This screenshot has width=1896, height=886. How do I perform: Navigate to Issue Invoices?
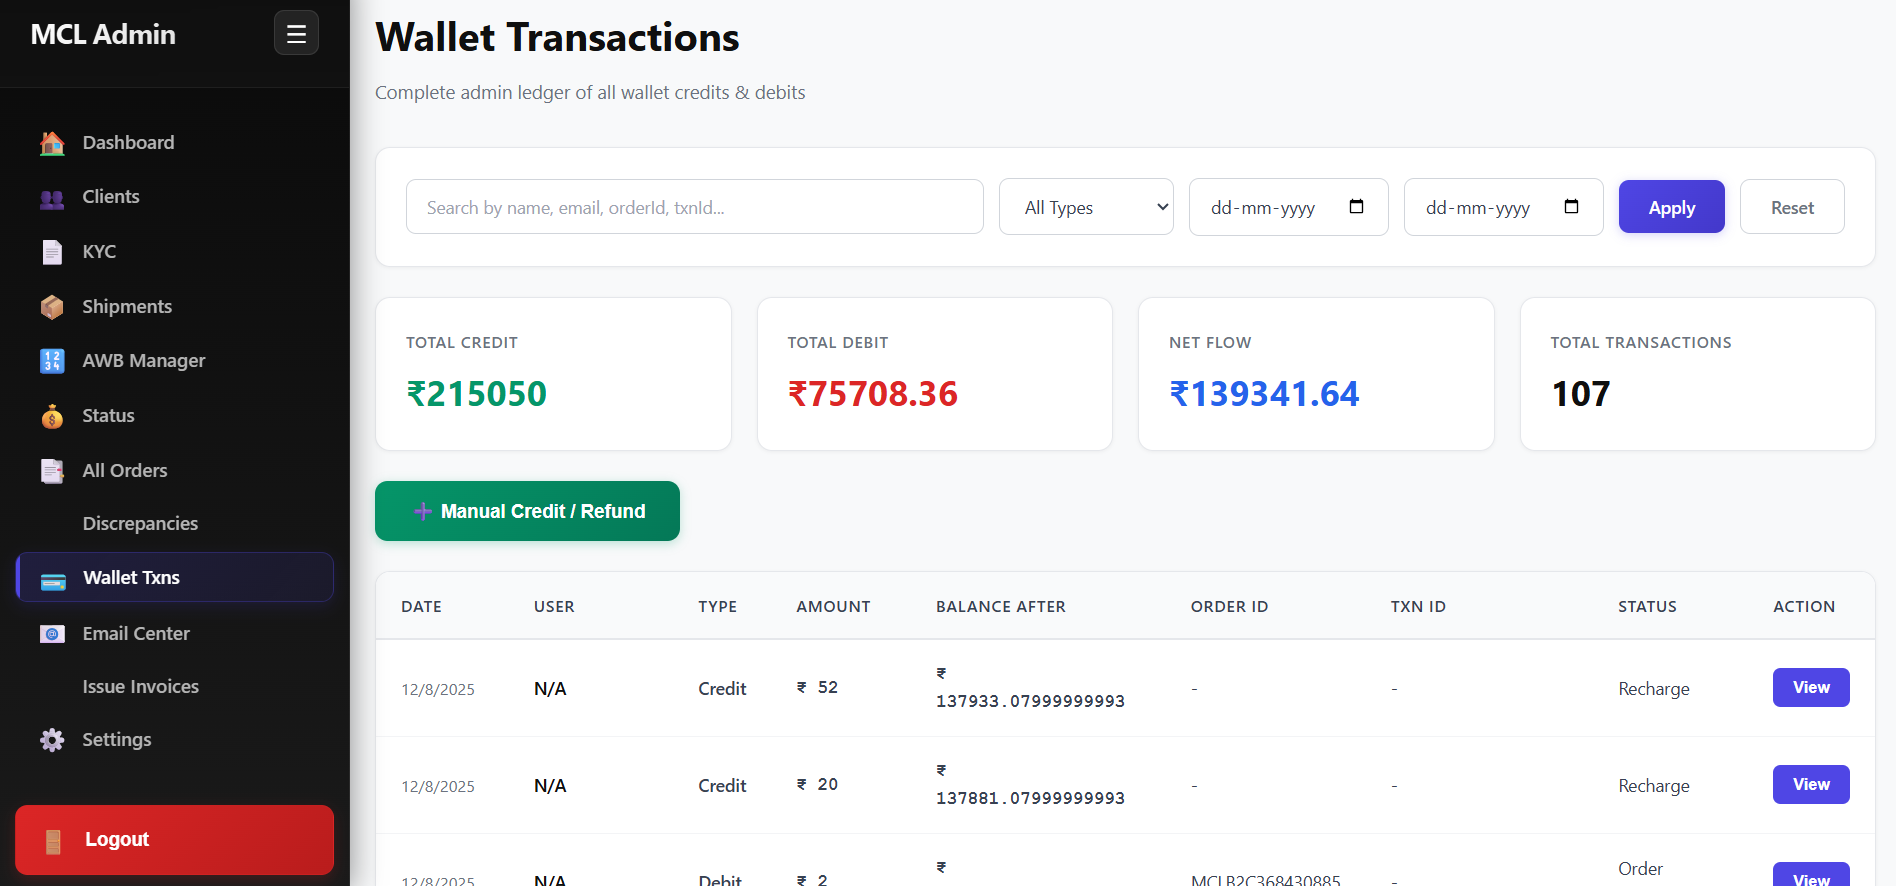(140, 687)
